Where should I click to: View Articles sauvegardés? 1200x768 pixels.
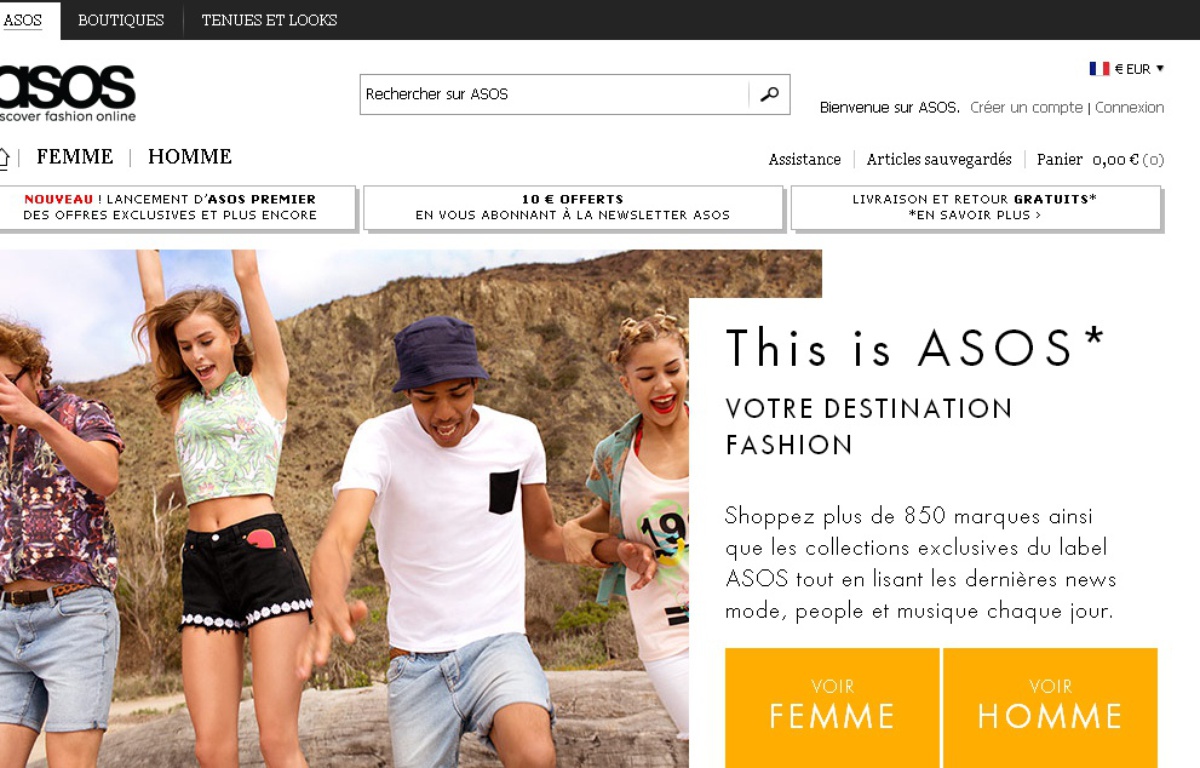(939, 160)
